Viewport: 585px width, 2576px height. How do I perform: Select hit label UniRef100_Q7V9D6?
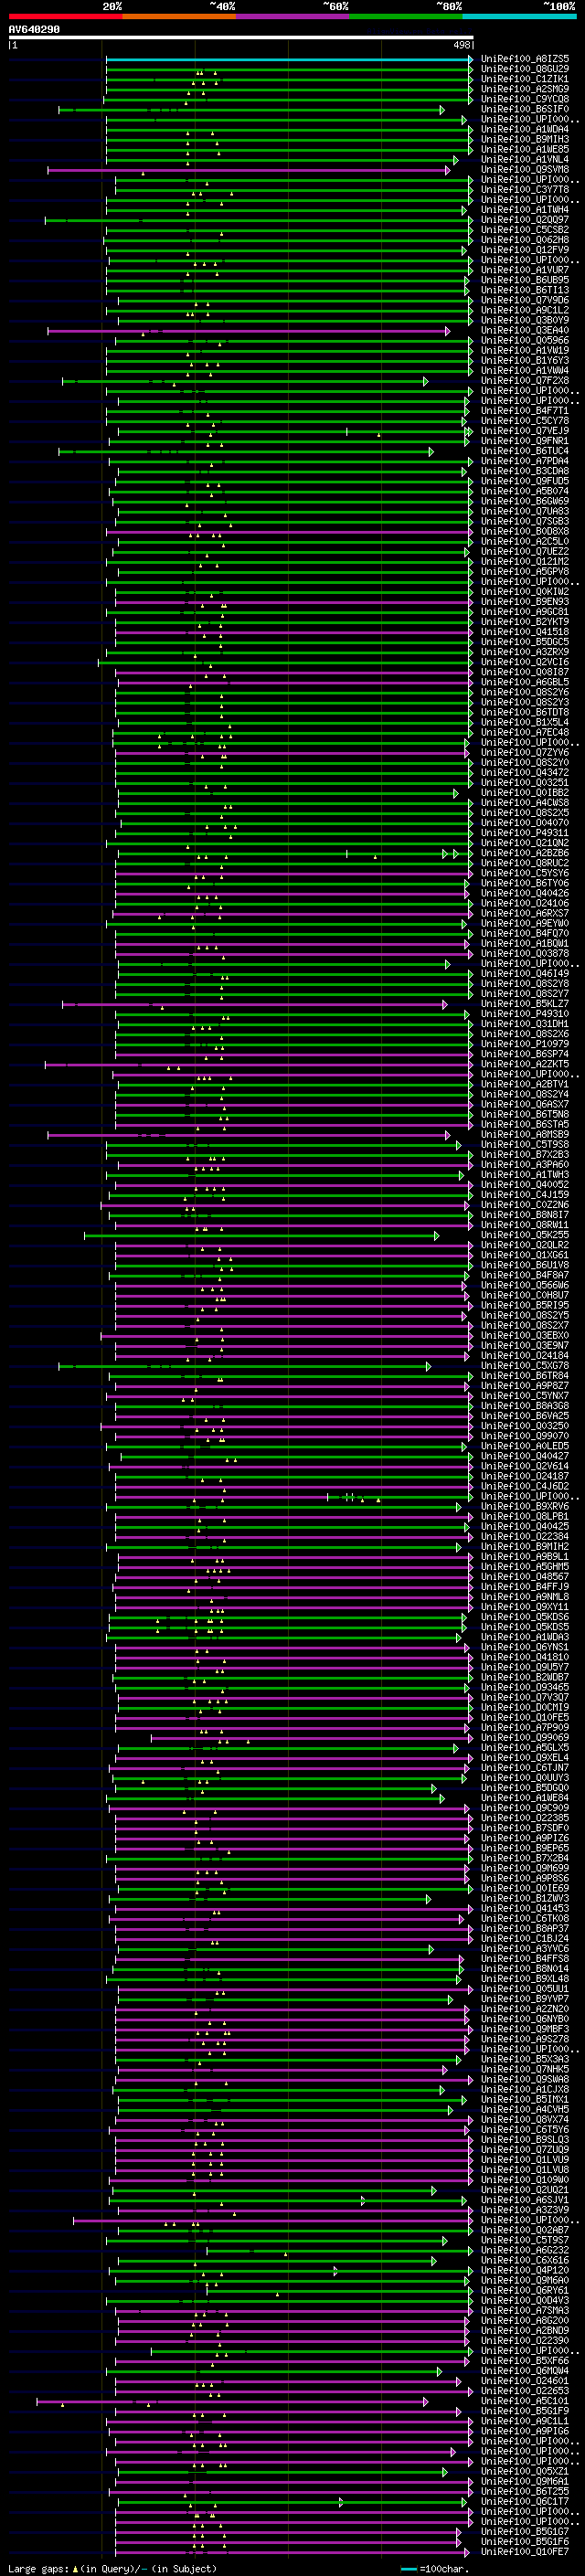pos(525,300)
